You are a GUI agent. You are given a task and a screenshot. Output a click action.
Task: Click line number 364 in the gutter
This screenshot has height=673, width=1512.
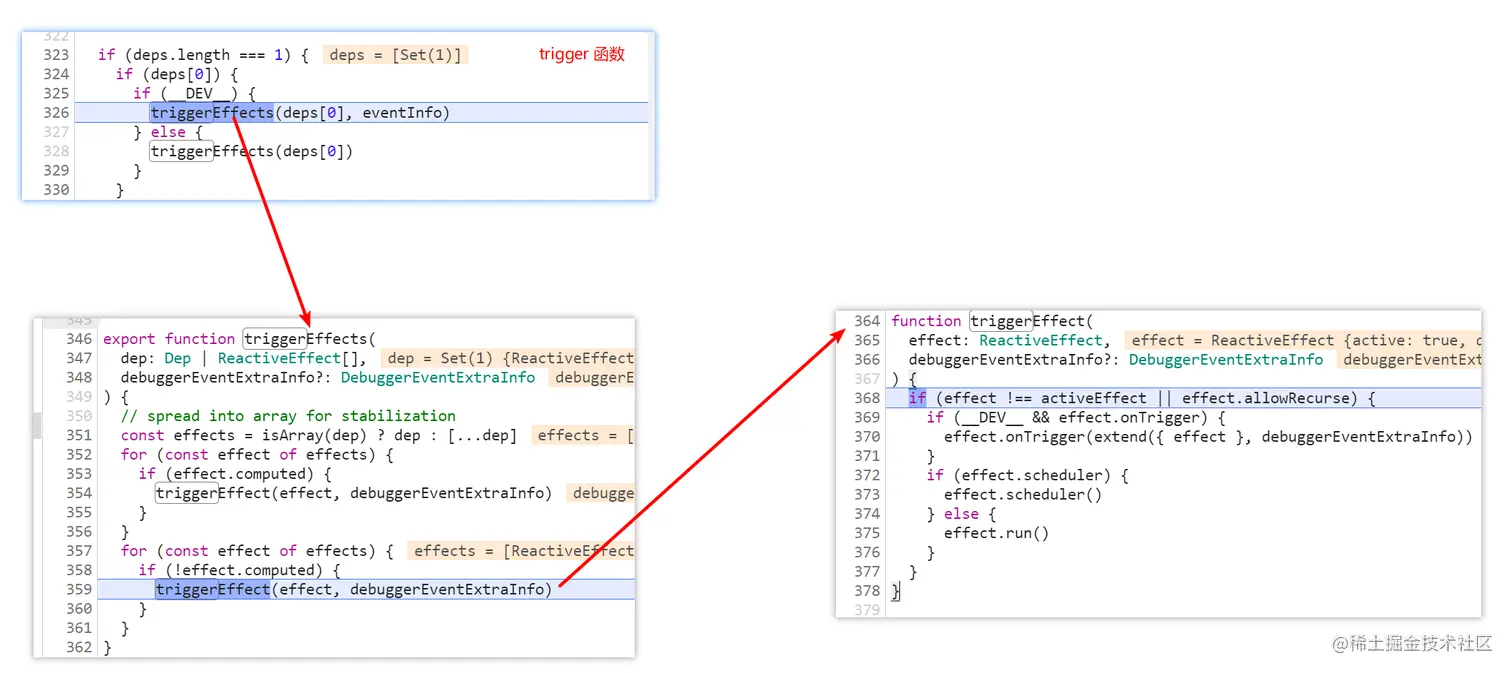(x=867, y=321)
